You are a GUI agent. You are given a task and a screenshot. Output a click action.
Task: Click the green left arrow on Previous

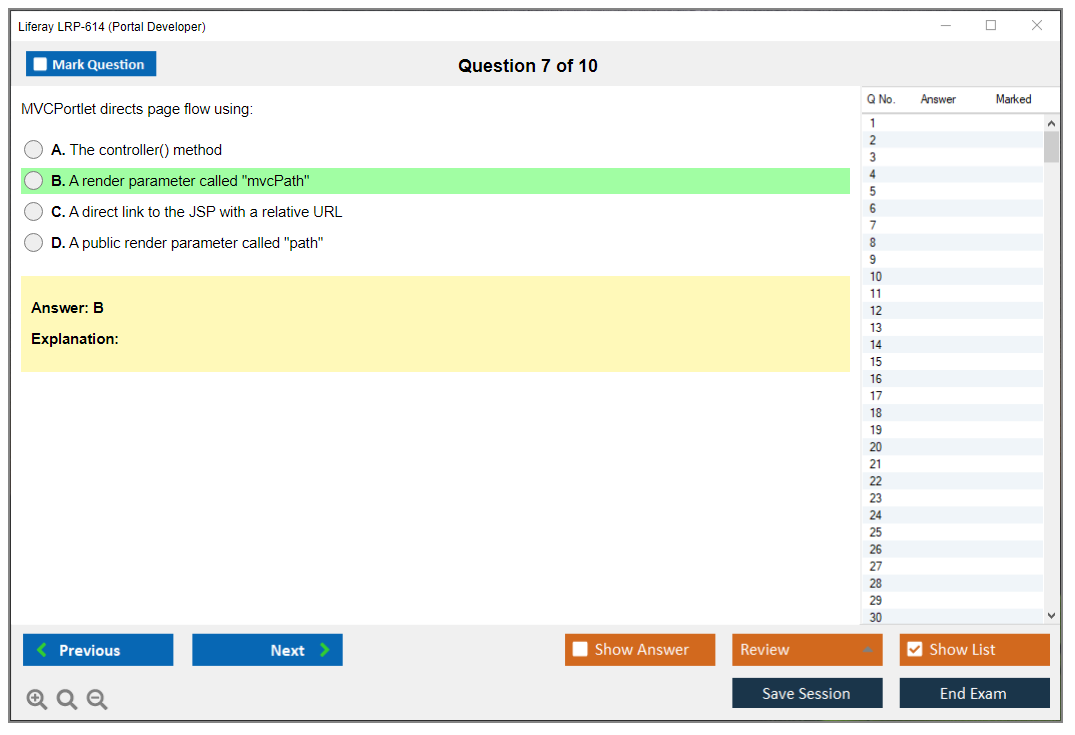[42, 650]
